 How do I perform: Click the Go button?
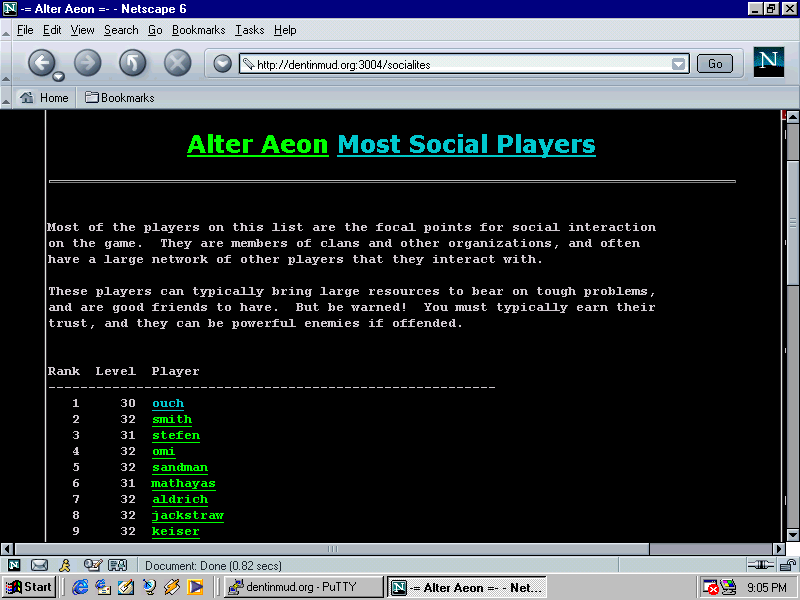click(715, 64)
